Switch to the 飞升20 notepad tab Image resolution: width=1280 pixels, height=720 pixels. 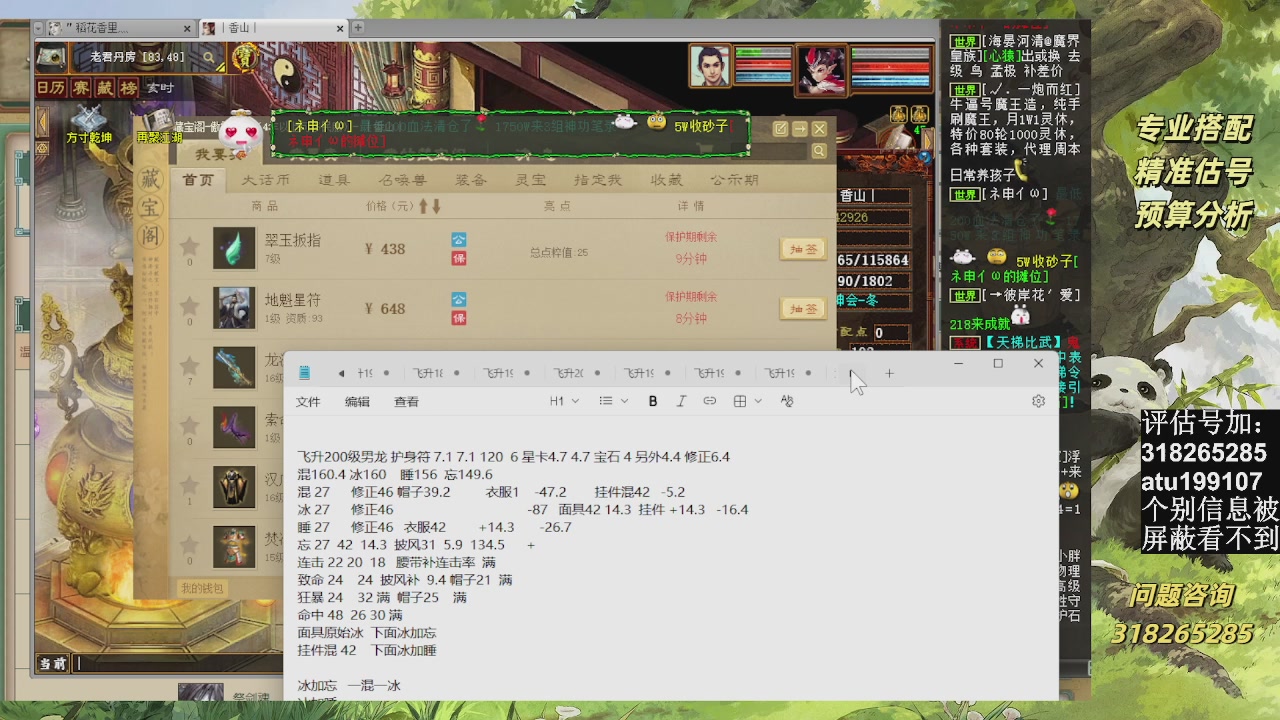click(x=576, y=373)
